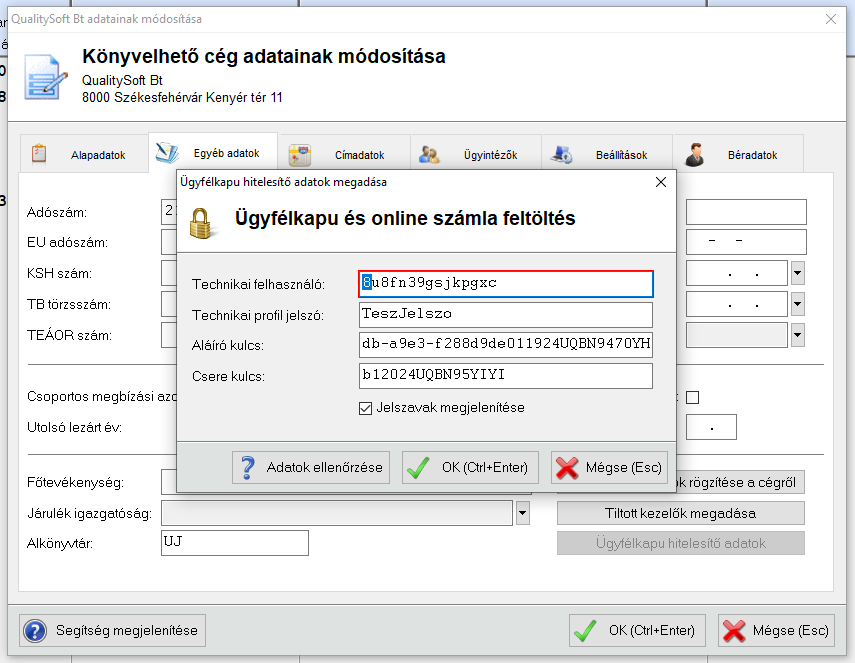Uncheck Jelszavak megjelenítése checkbox
The height and width of the screenshot is (663, 855).
click(x=365, y=408)
